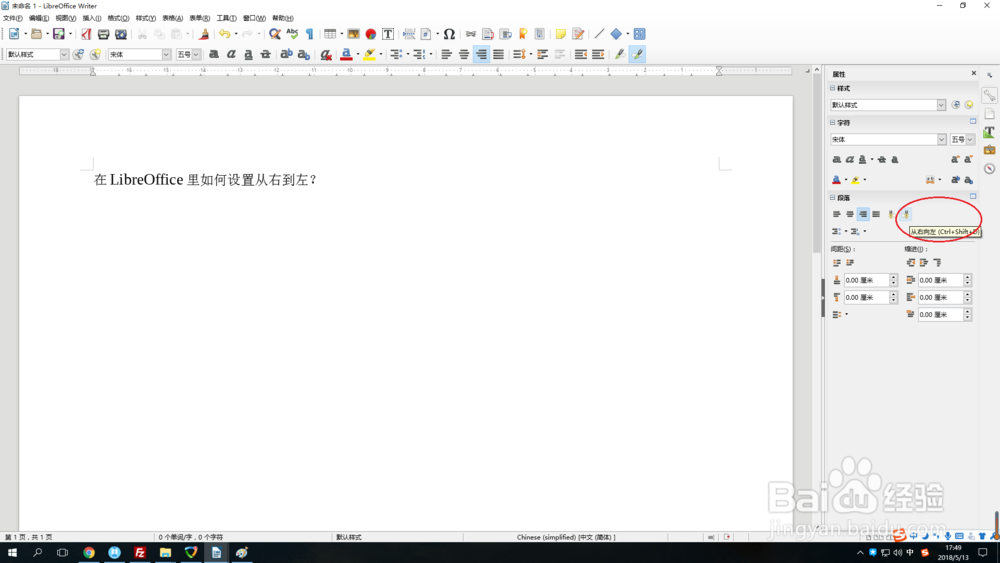Open the 插入 menu
Image resolution: width=1000 pixels, height=563 pixels.
pyautogui.click(x=92, y=18)
